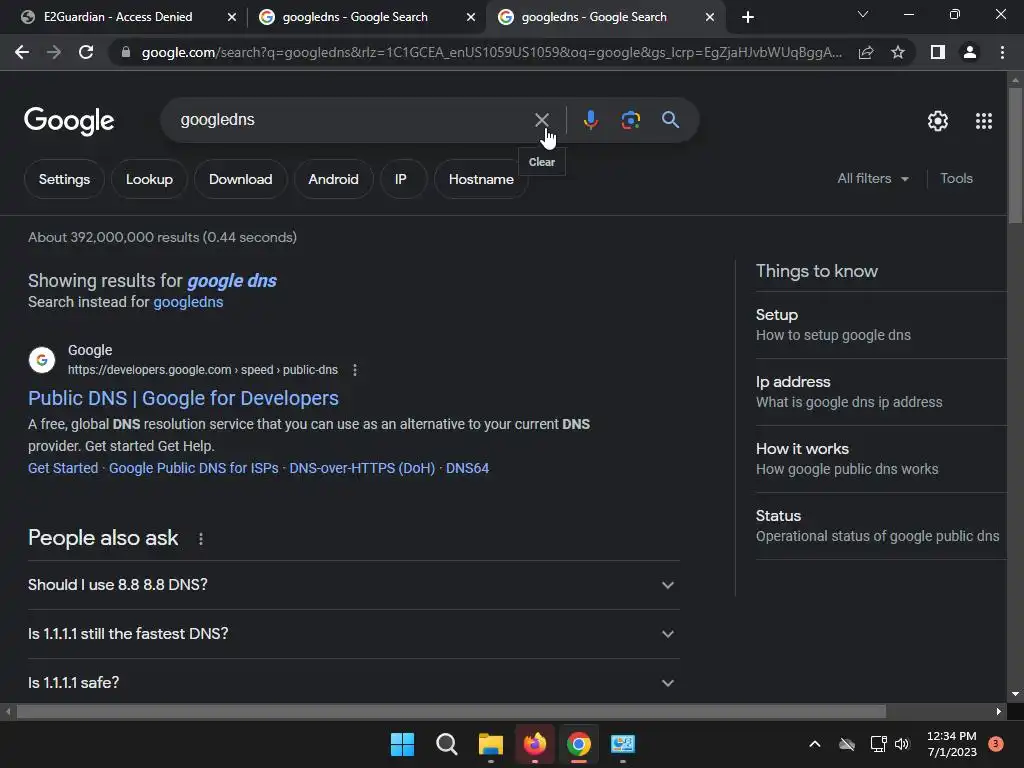Viewport: 1024px width, 768px height.
Task: Expand 'Is 1.1.1.1 still the fastest DNS?'
Action: point(353,634)
